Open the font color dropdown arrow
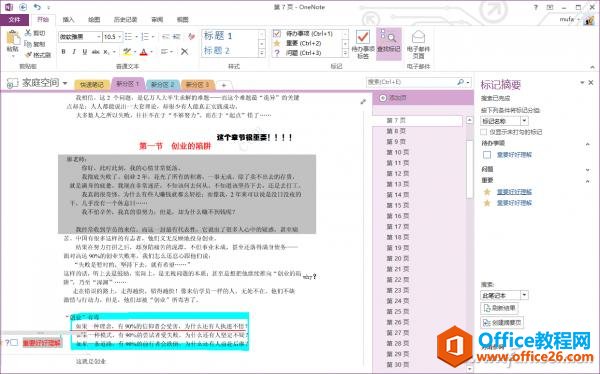 point(152,52)
